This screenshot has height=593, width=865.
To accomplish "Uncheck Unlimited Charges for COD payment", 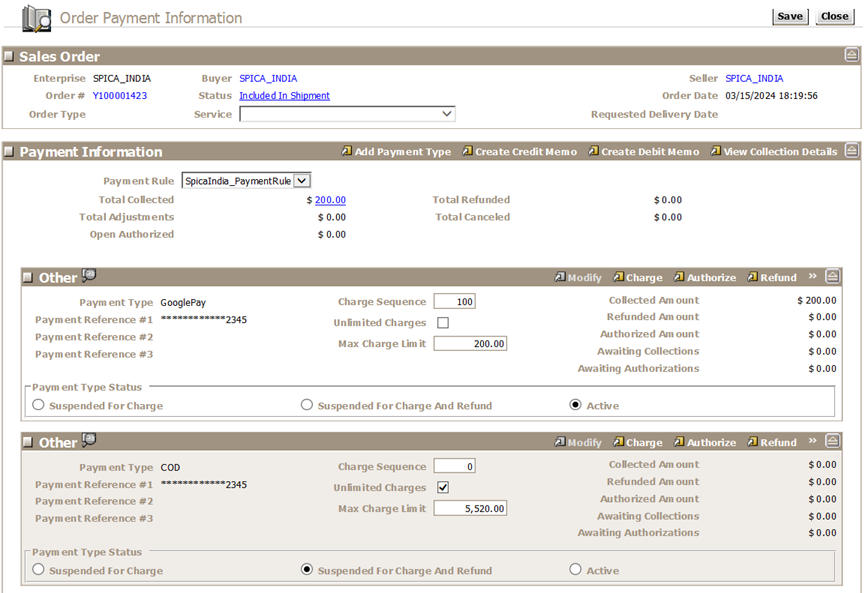I will [x=443, y=488].
